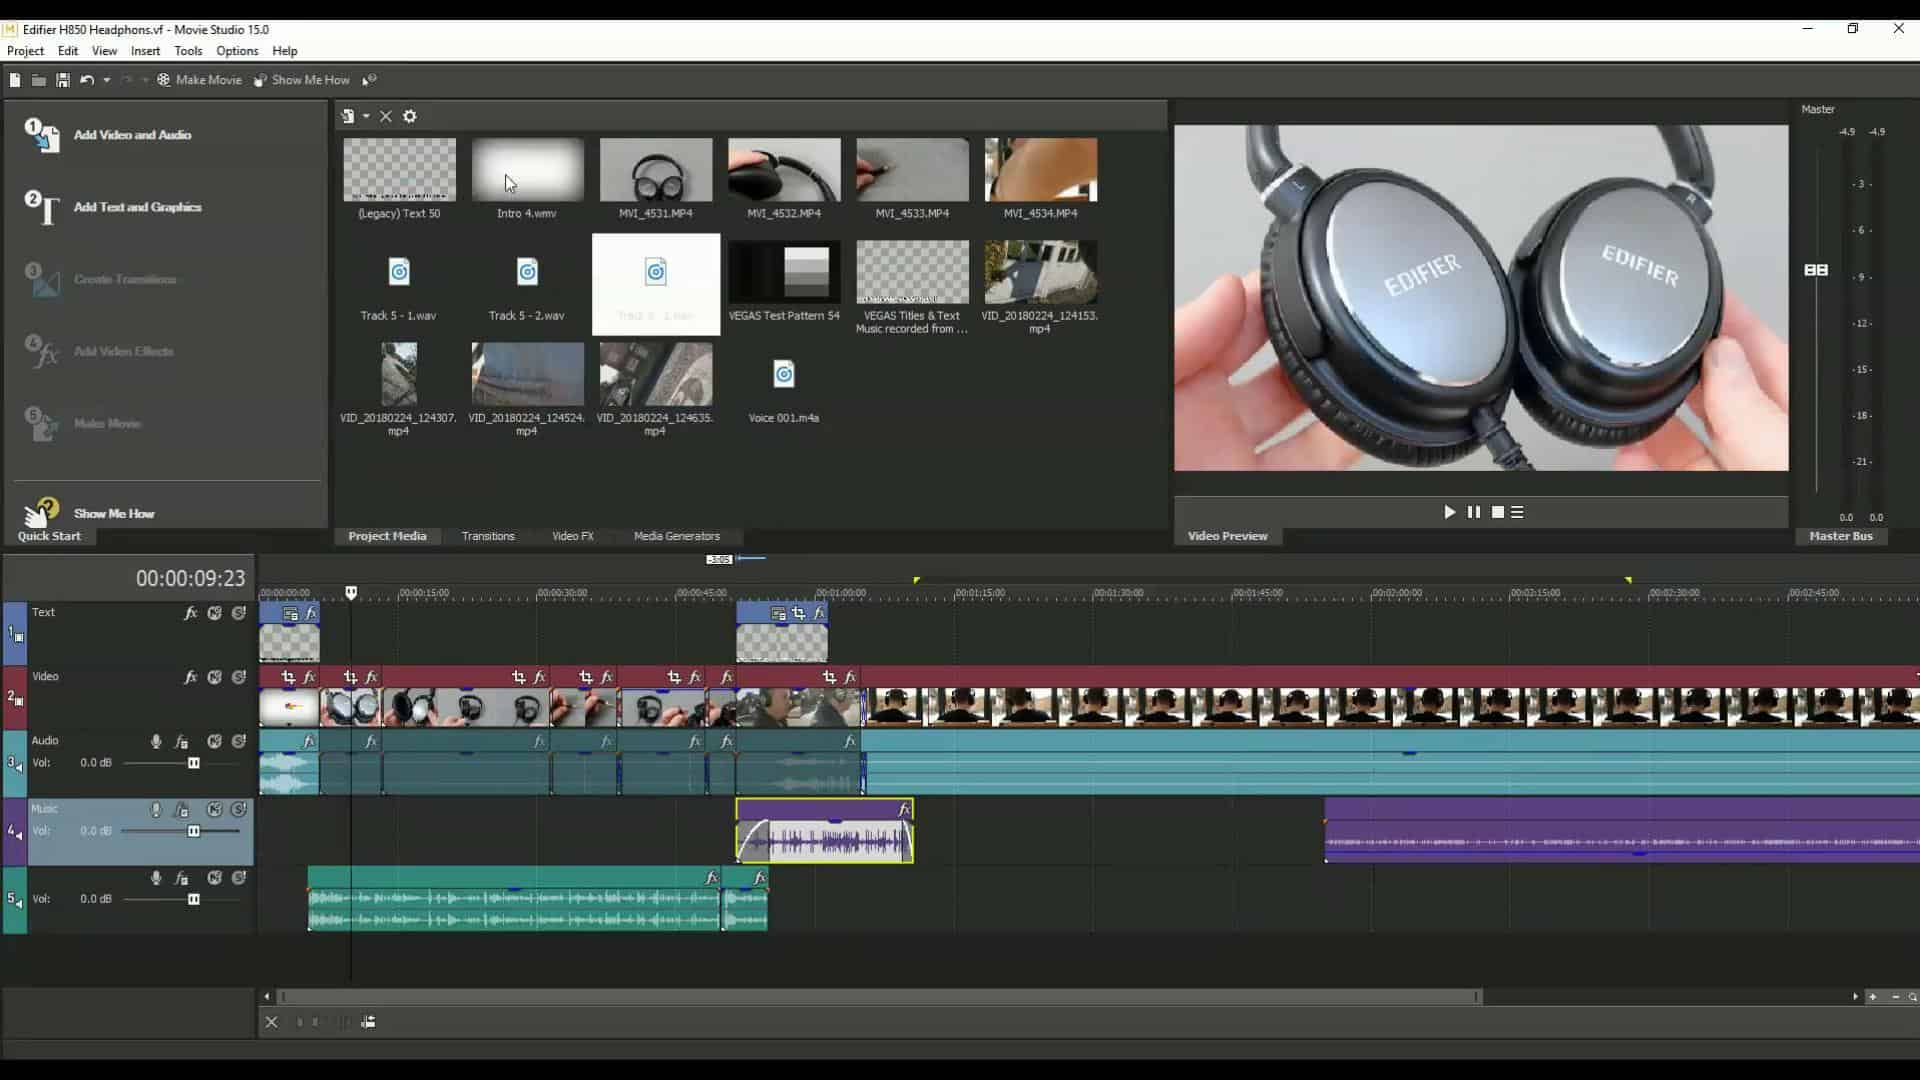Solo the Text track
Viewport: 1920px width, 1080px height.
239,613
